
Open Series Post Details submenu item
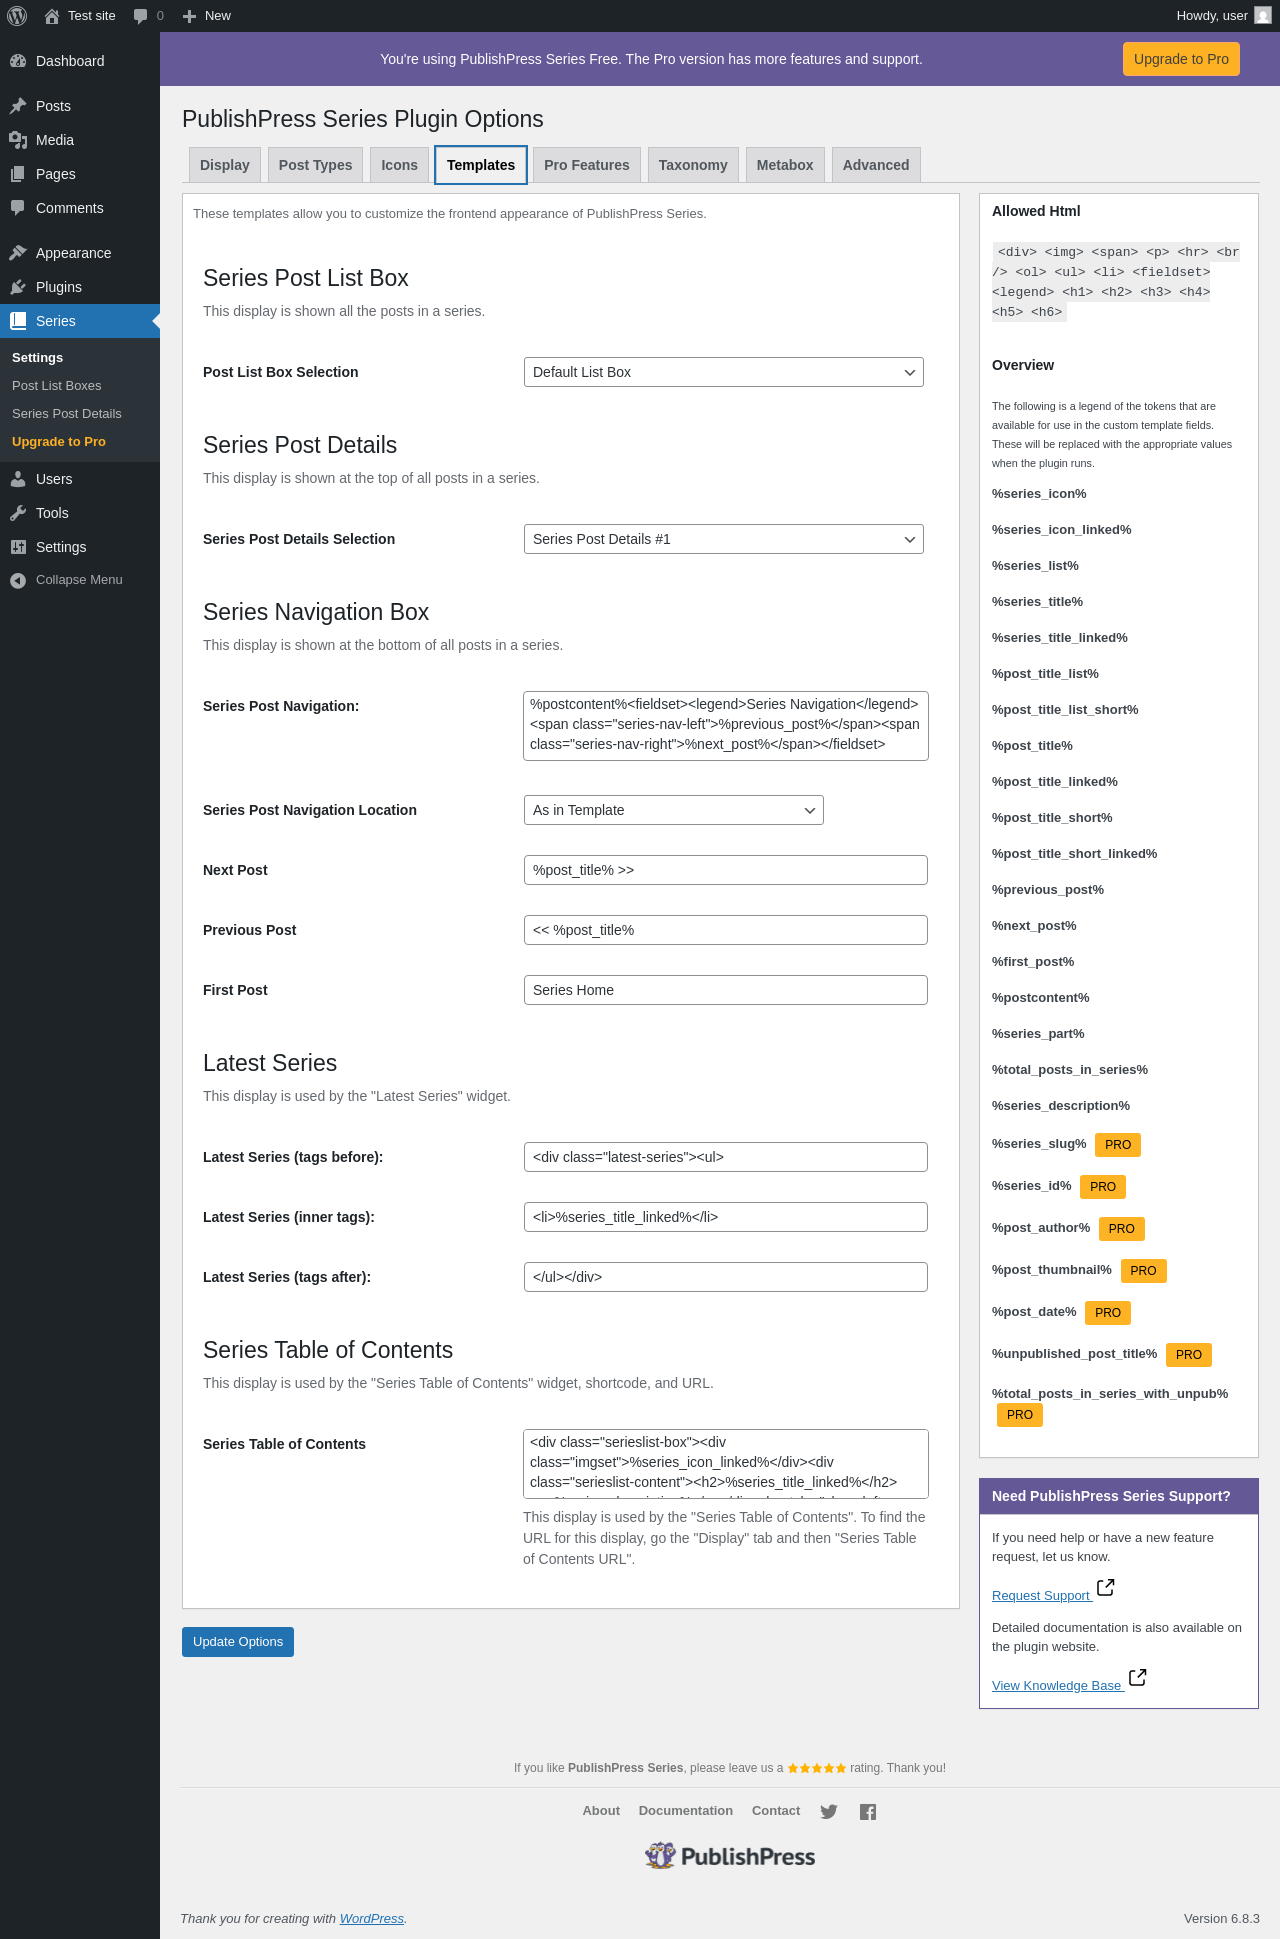coord(67,414)
